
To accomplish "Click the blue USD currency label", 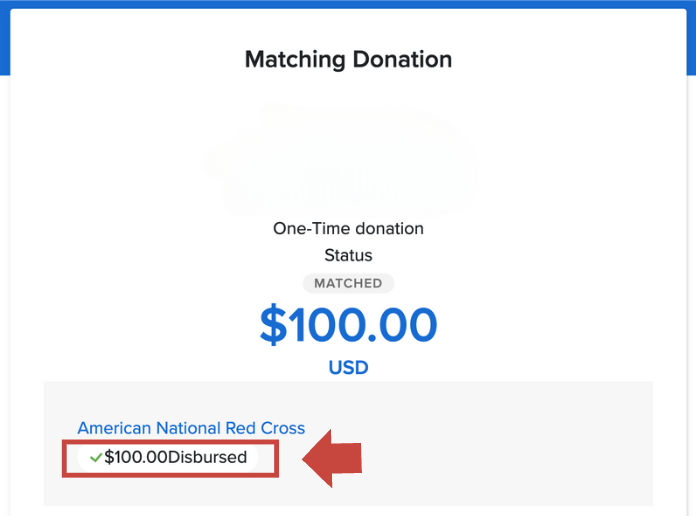I will tap(348, 368).
